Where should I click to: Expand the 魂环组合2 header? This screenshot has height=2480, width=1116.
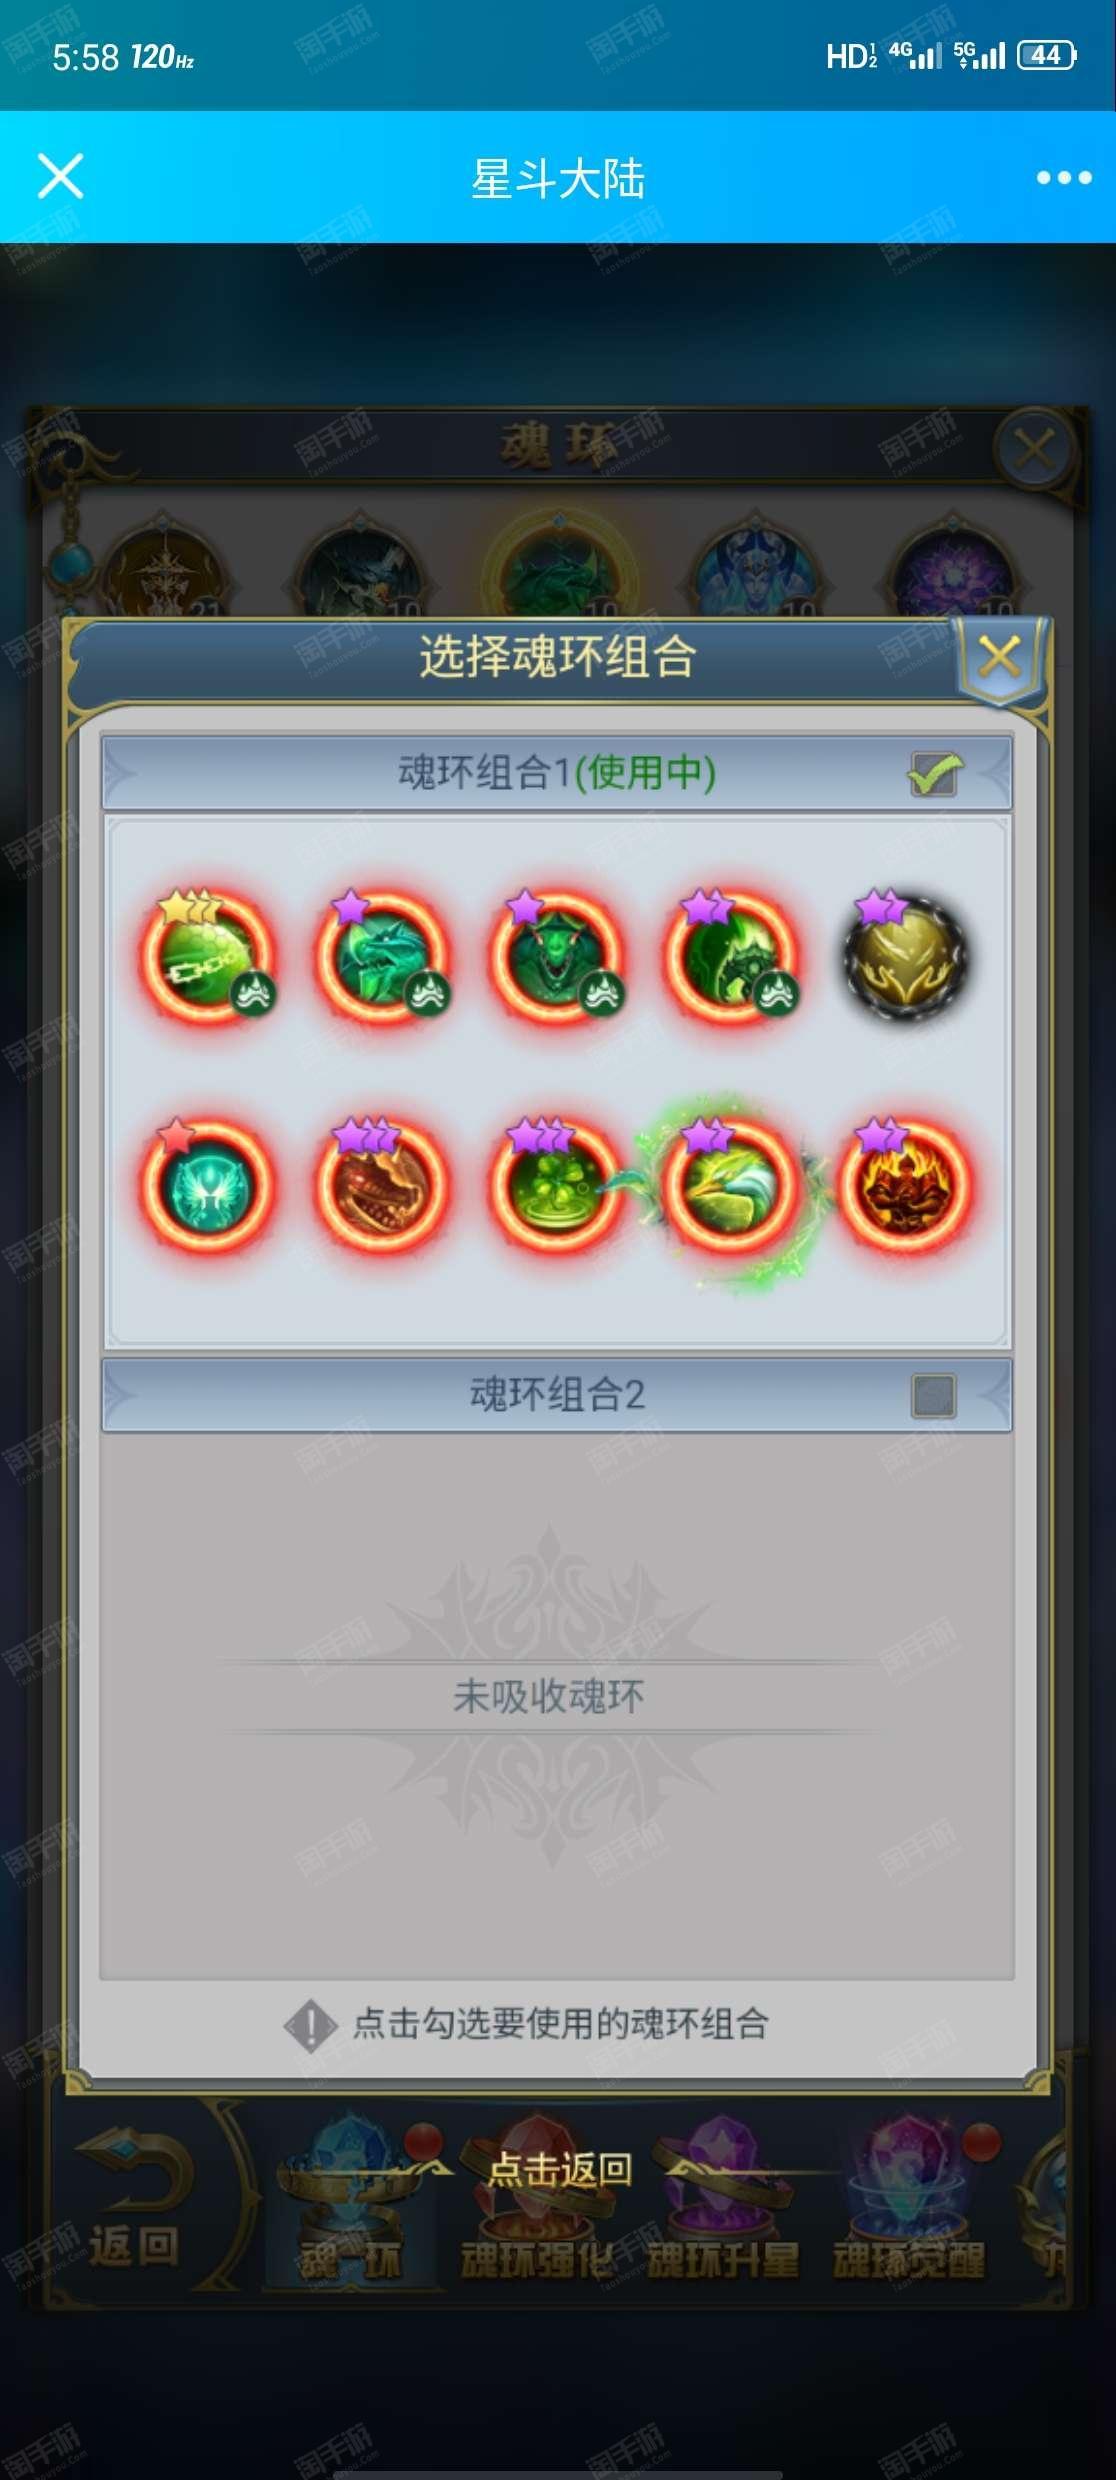pyautogui.click(x=557, y=1395)
